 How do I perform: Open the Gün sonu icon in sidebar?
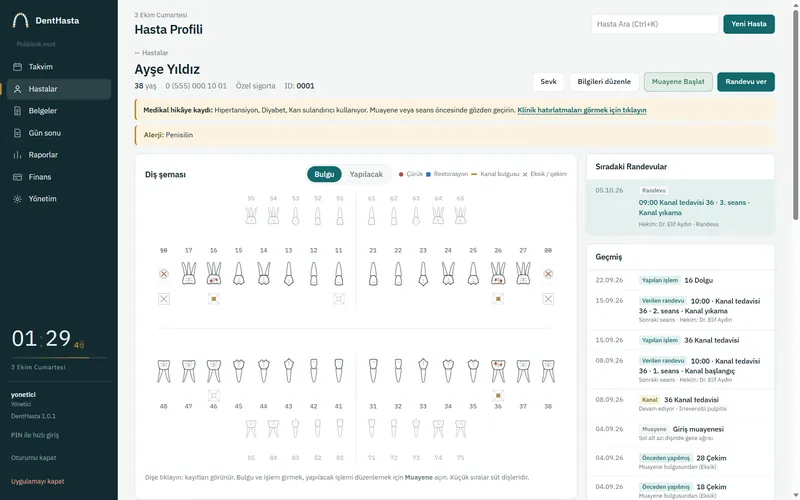(x=17, y=133)
